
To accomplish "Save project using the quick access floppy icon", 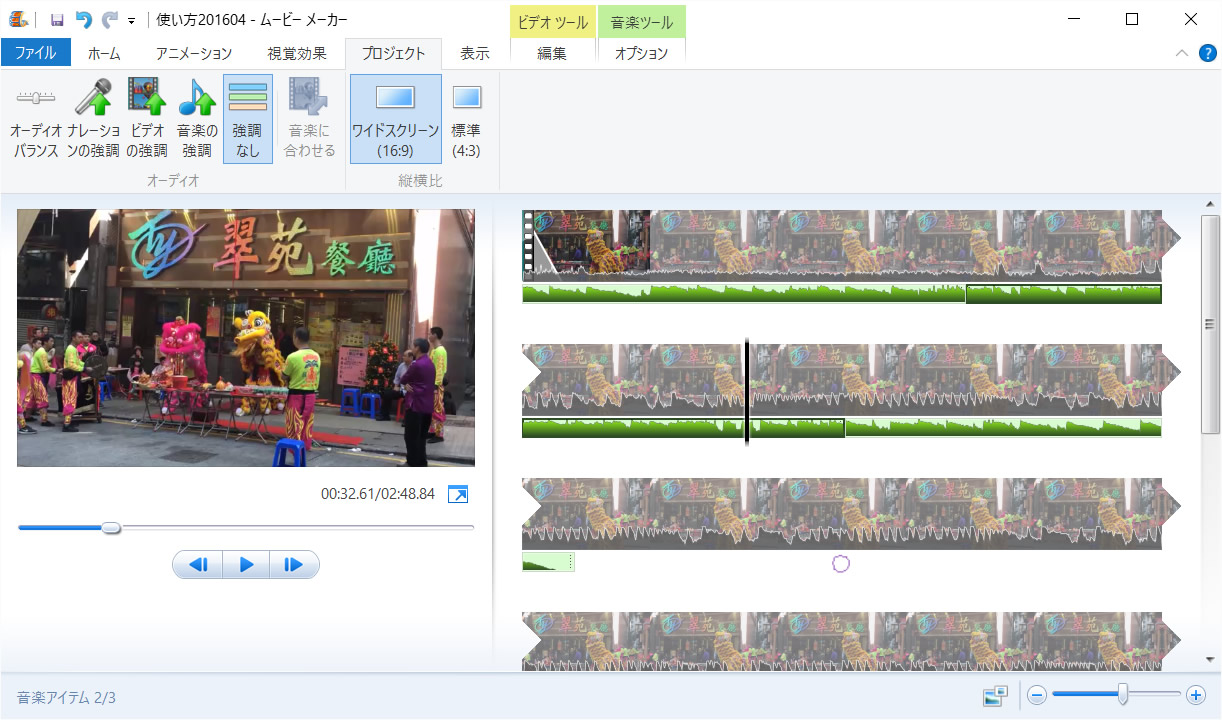I will (x=57, y=19).
